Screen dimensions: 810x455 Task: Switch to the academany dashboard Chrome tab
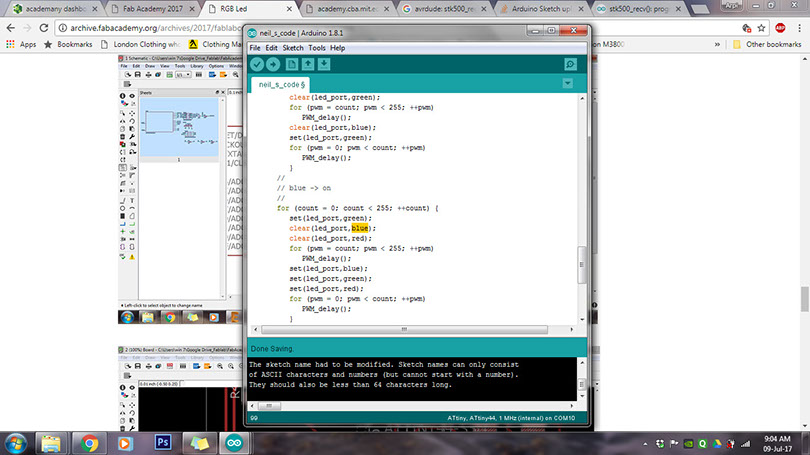55,9
